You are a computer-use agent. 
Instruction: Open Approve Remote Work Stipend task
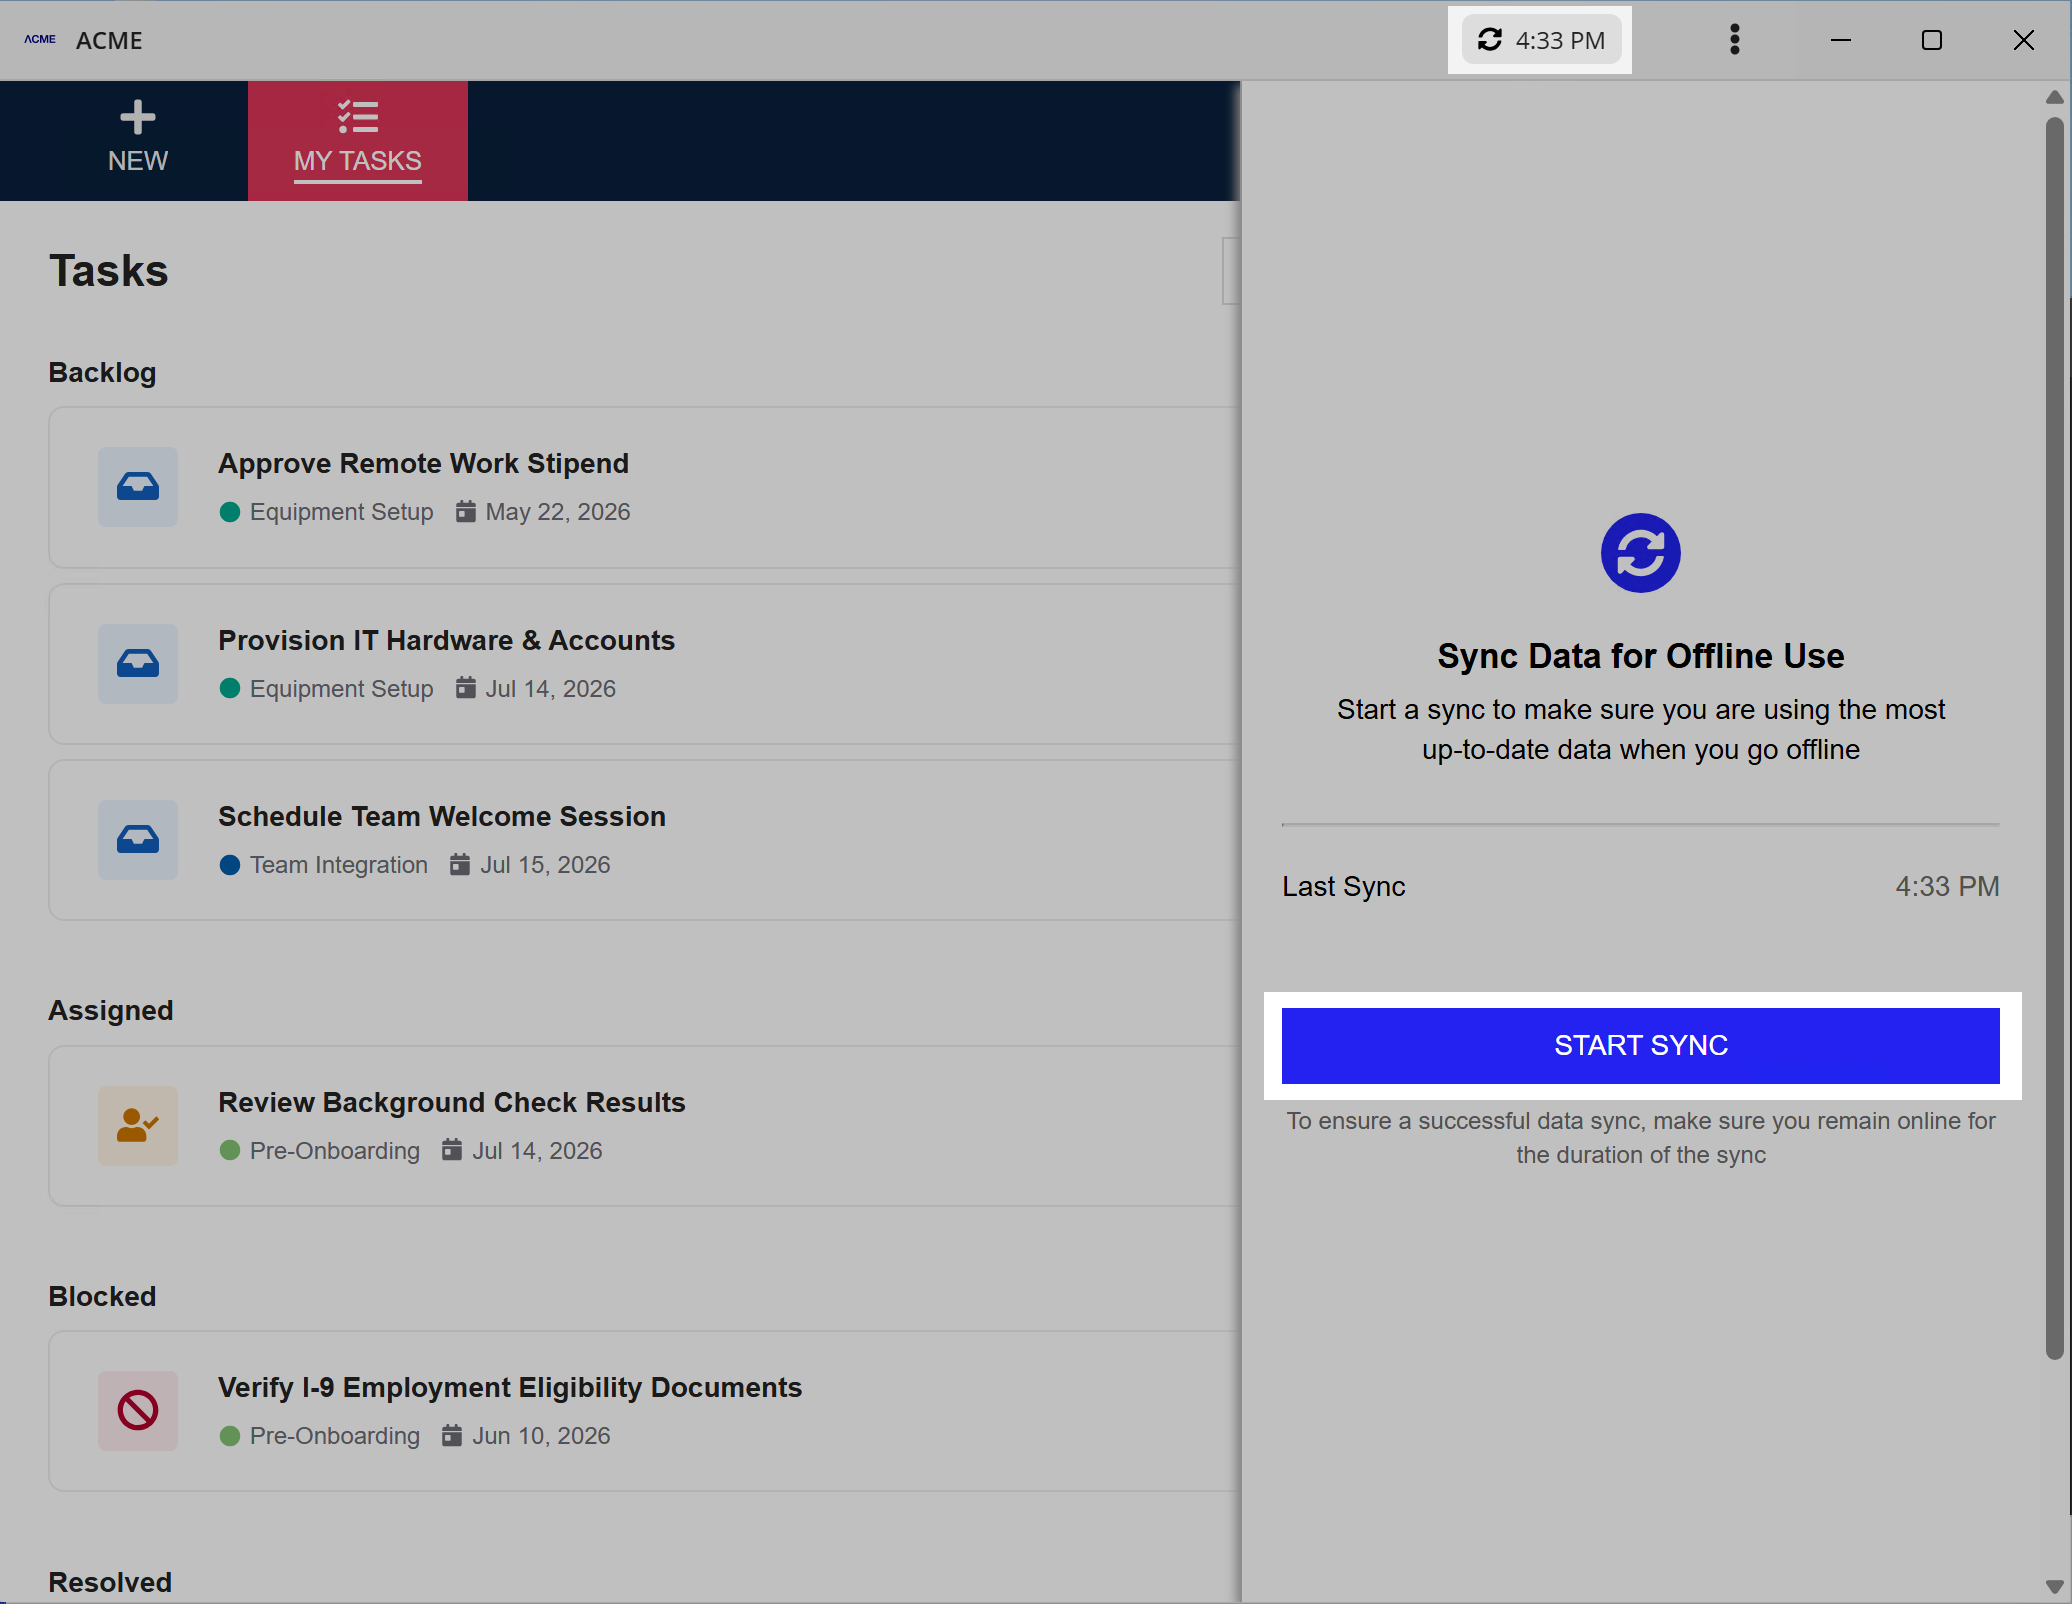(x=645, y=487)
